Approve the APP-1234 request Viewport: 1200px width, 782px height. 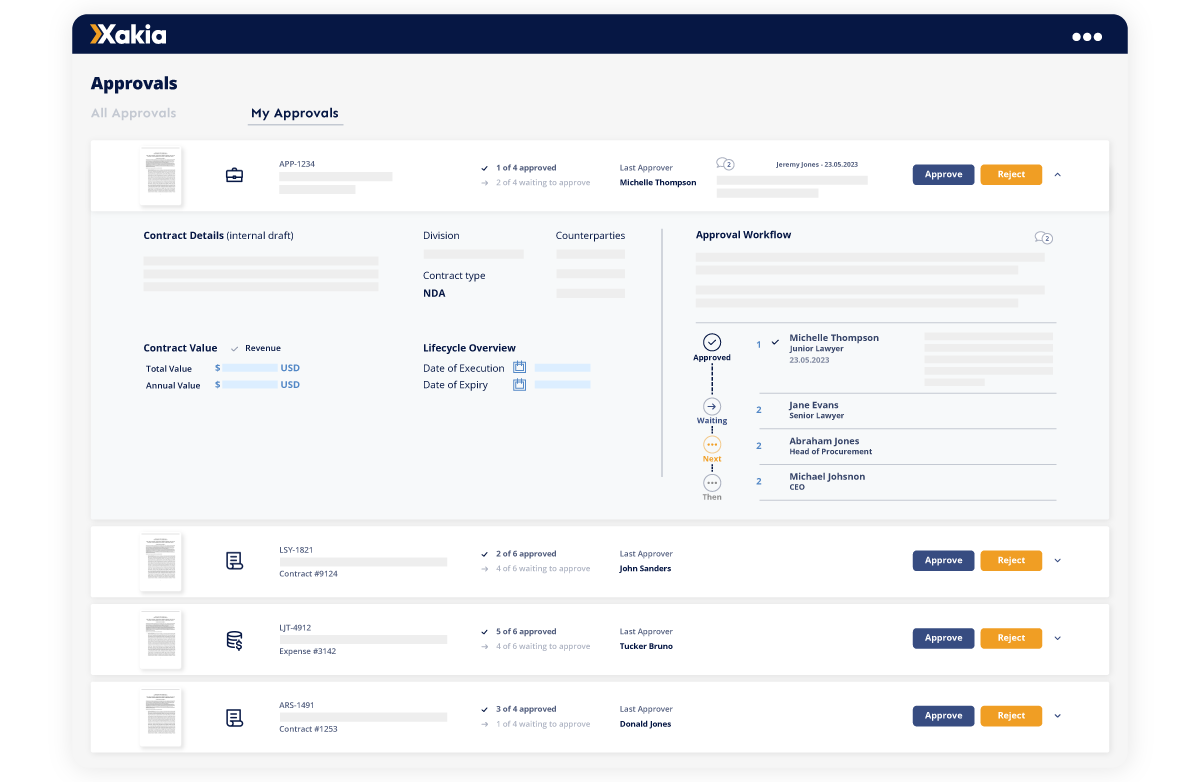pos(943,174)
